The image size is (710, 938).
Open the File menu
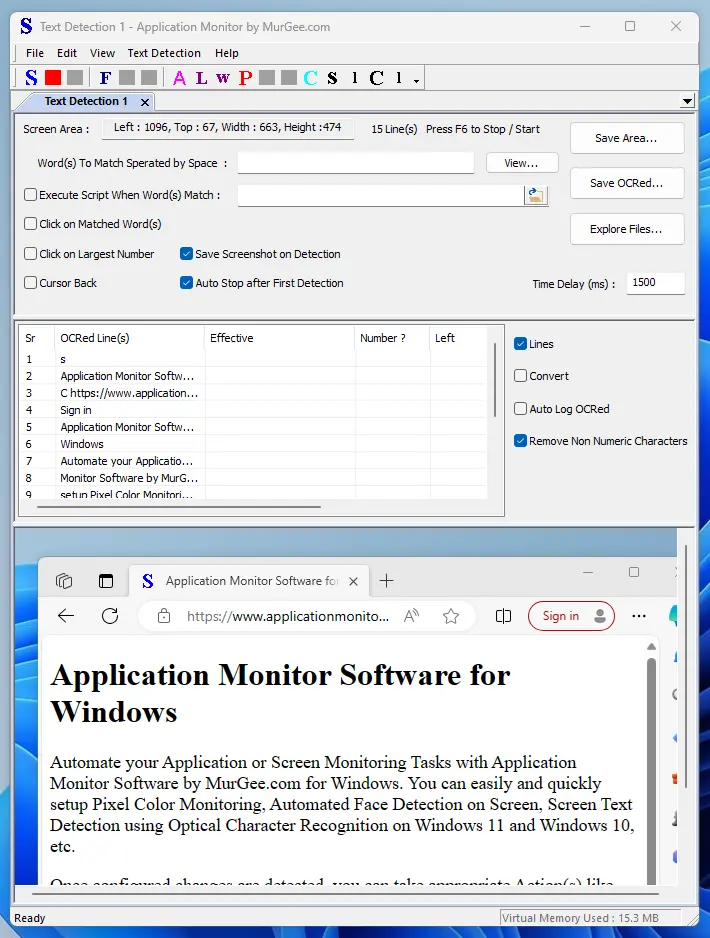click(x=35, y=53)
